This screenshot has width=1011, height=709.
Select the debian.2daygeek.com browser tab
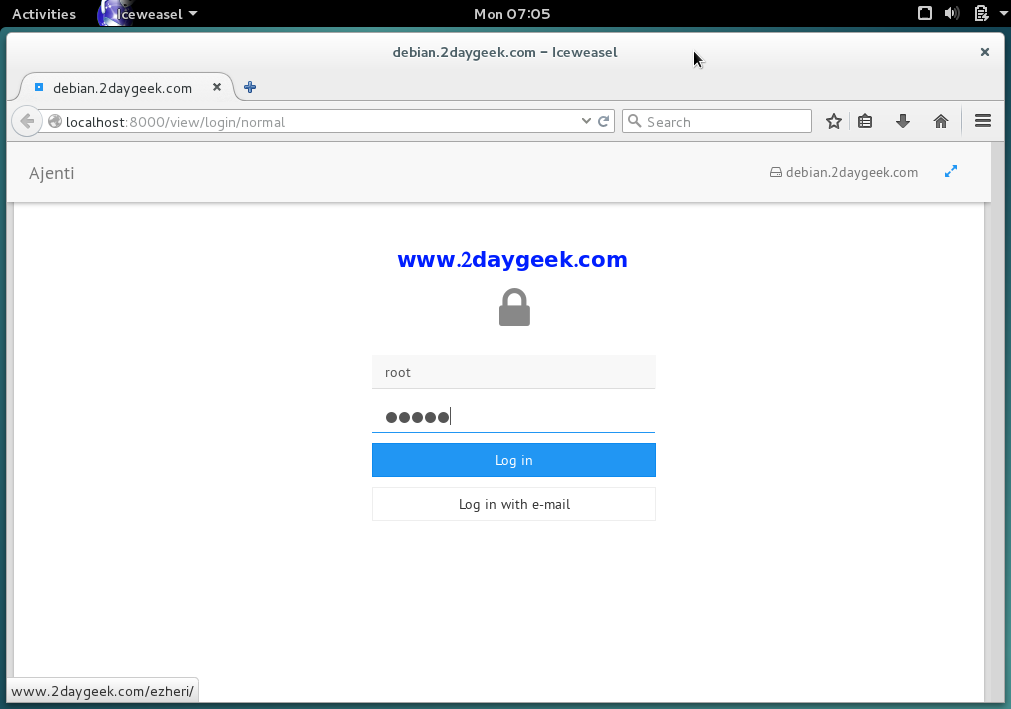click(x=122, y=88)
